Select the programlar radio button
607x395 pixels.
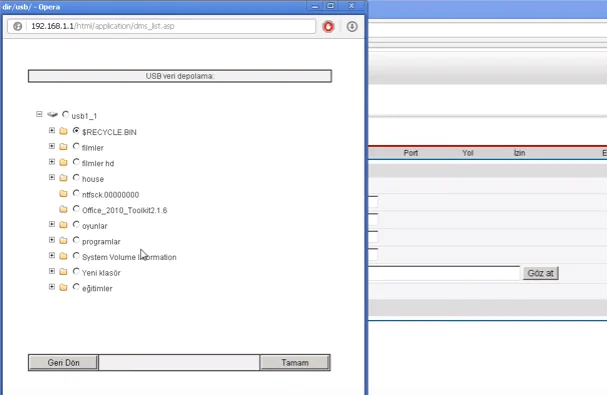pos(76,240)
